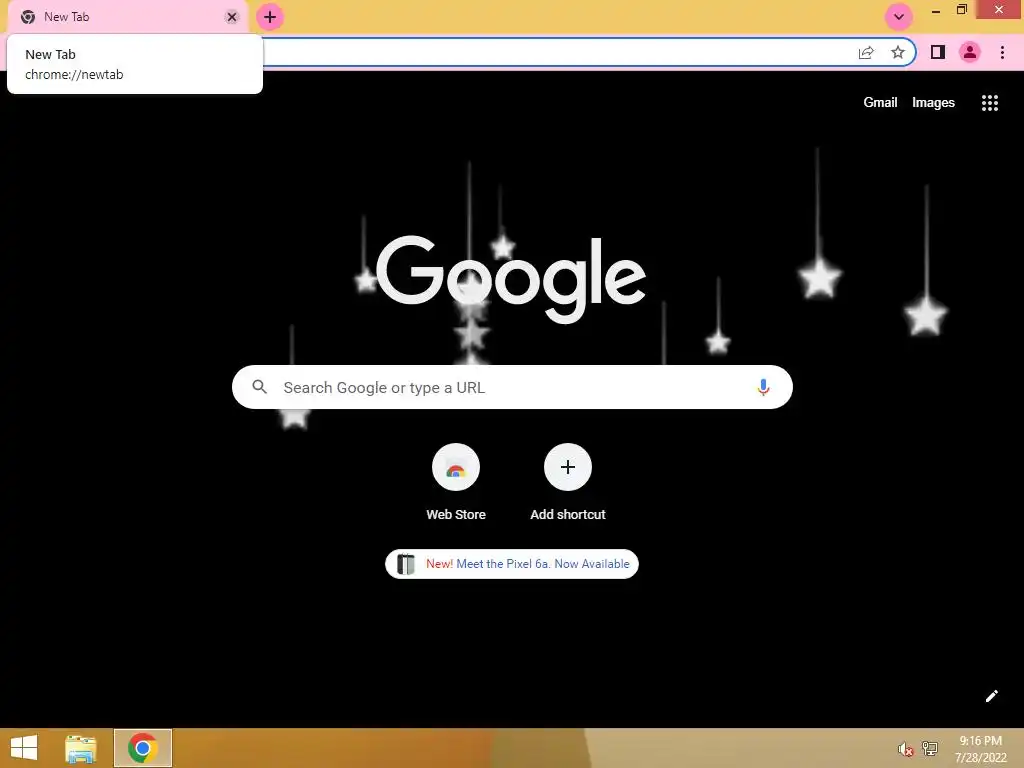Image resolution: width=1024 pixels, height=768 pixels.
Task: Open the side panel icon
Action: tap(938, 52)
